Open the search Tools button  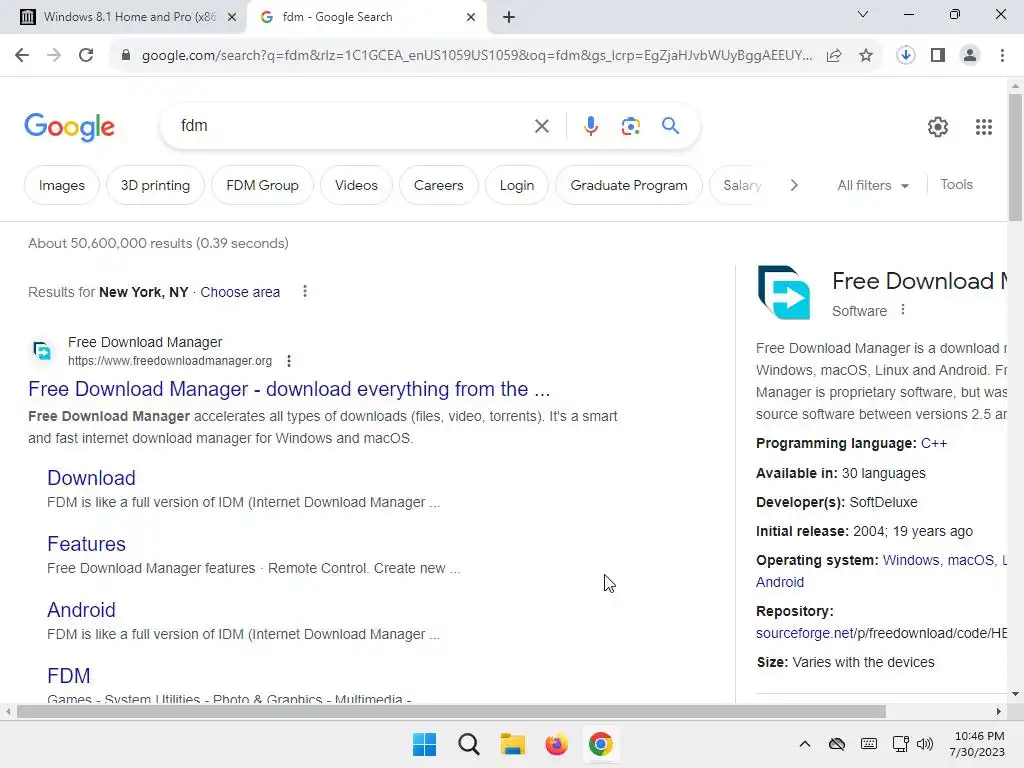click(x=956, y=185)
